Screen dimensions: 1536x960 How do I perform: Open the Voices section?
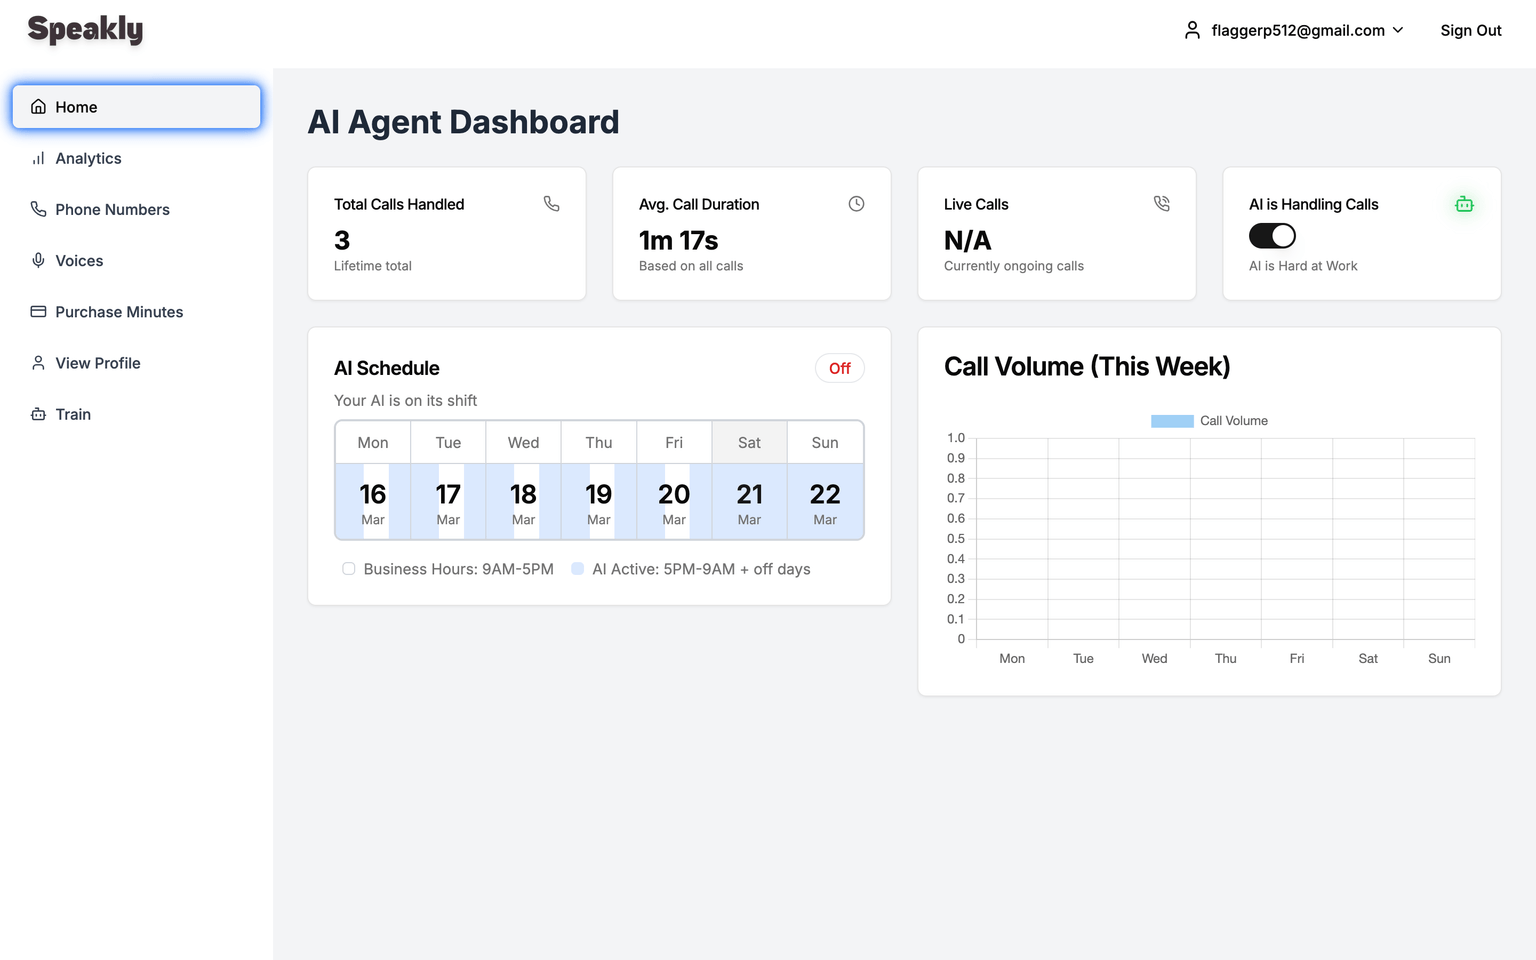[x=136, y=260]
